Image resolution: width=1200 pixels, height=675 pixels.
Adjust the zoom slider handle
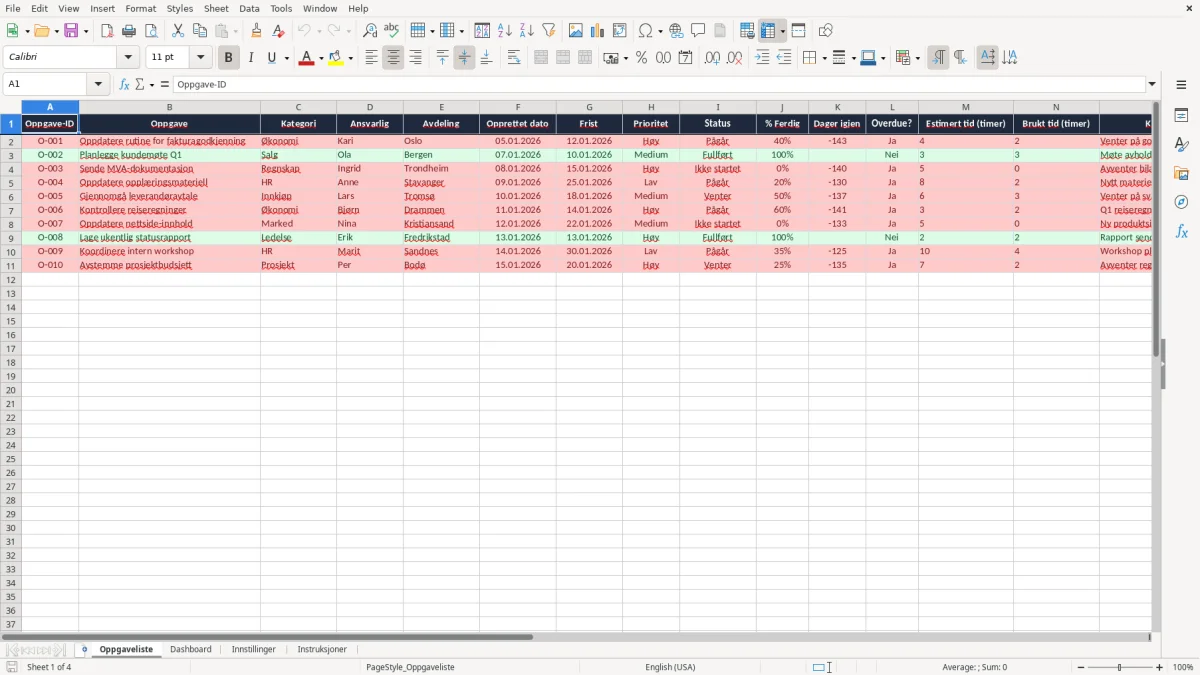1120,667
